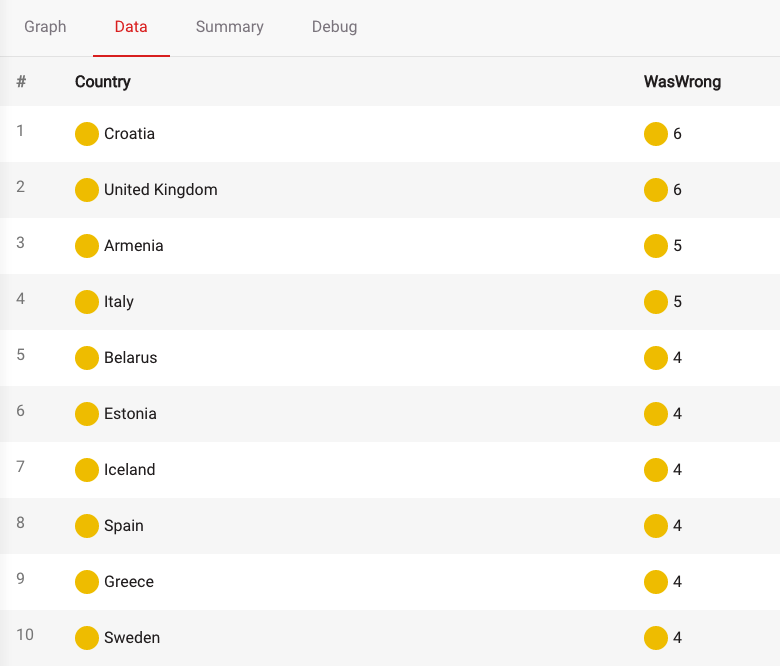Click the row number 10 cell

pyautogui.click(x=25, y=635)
